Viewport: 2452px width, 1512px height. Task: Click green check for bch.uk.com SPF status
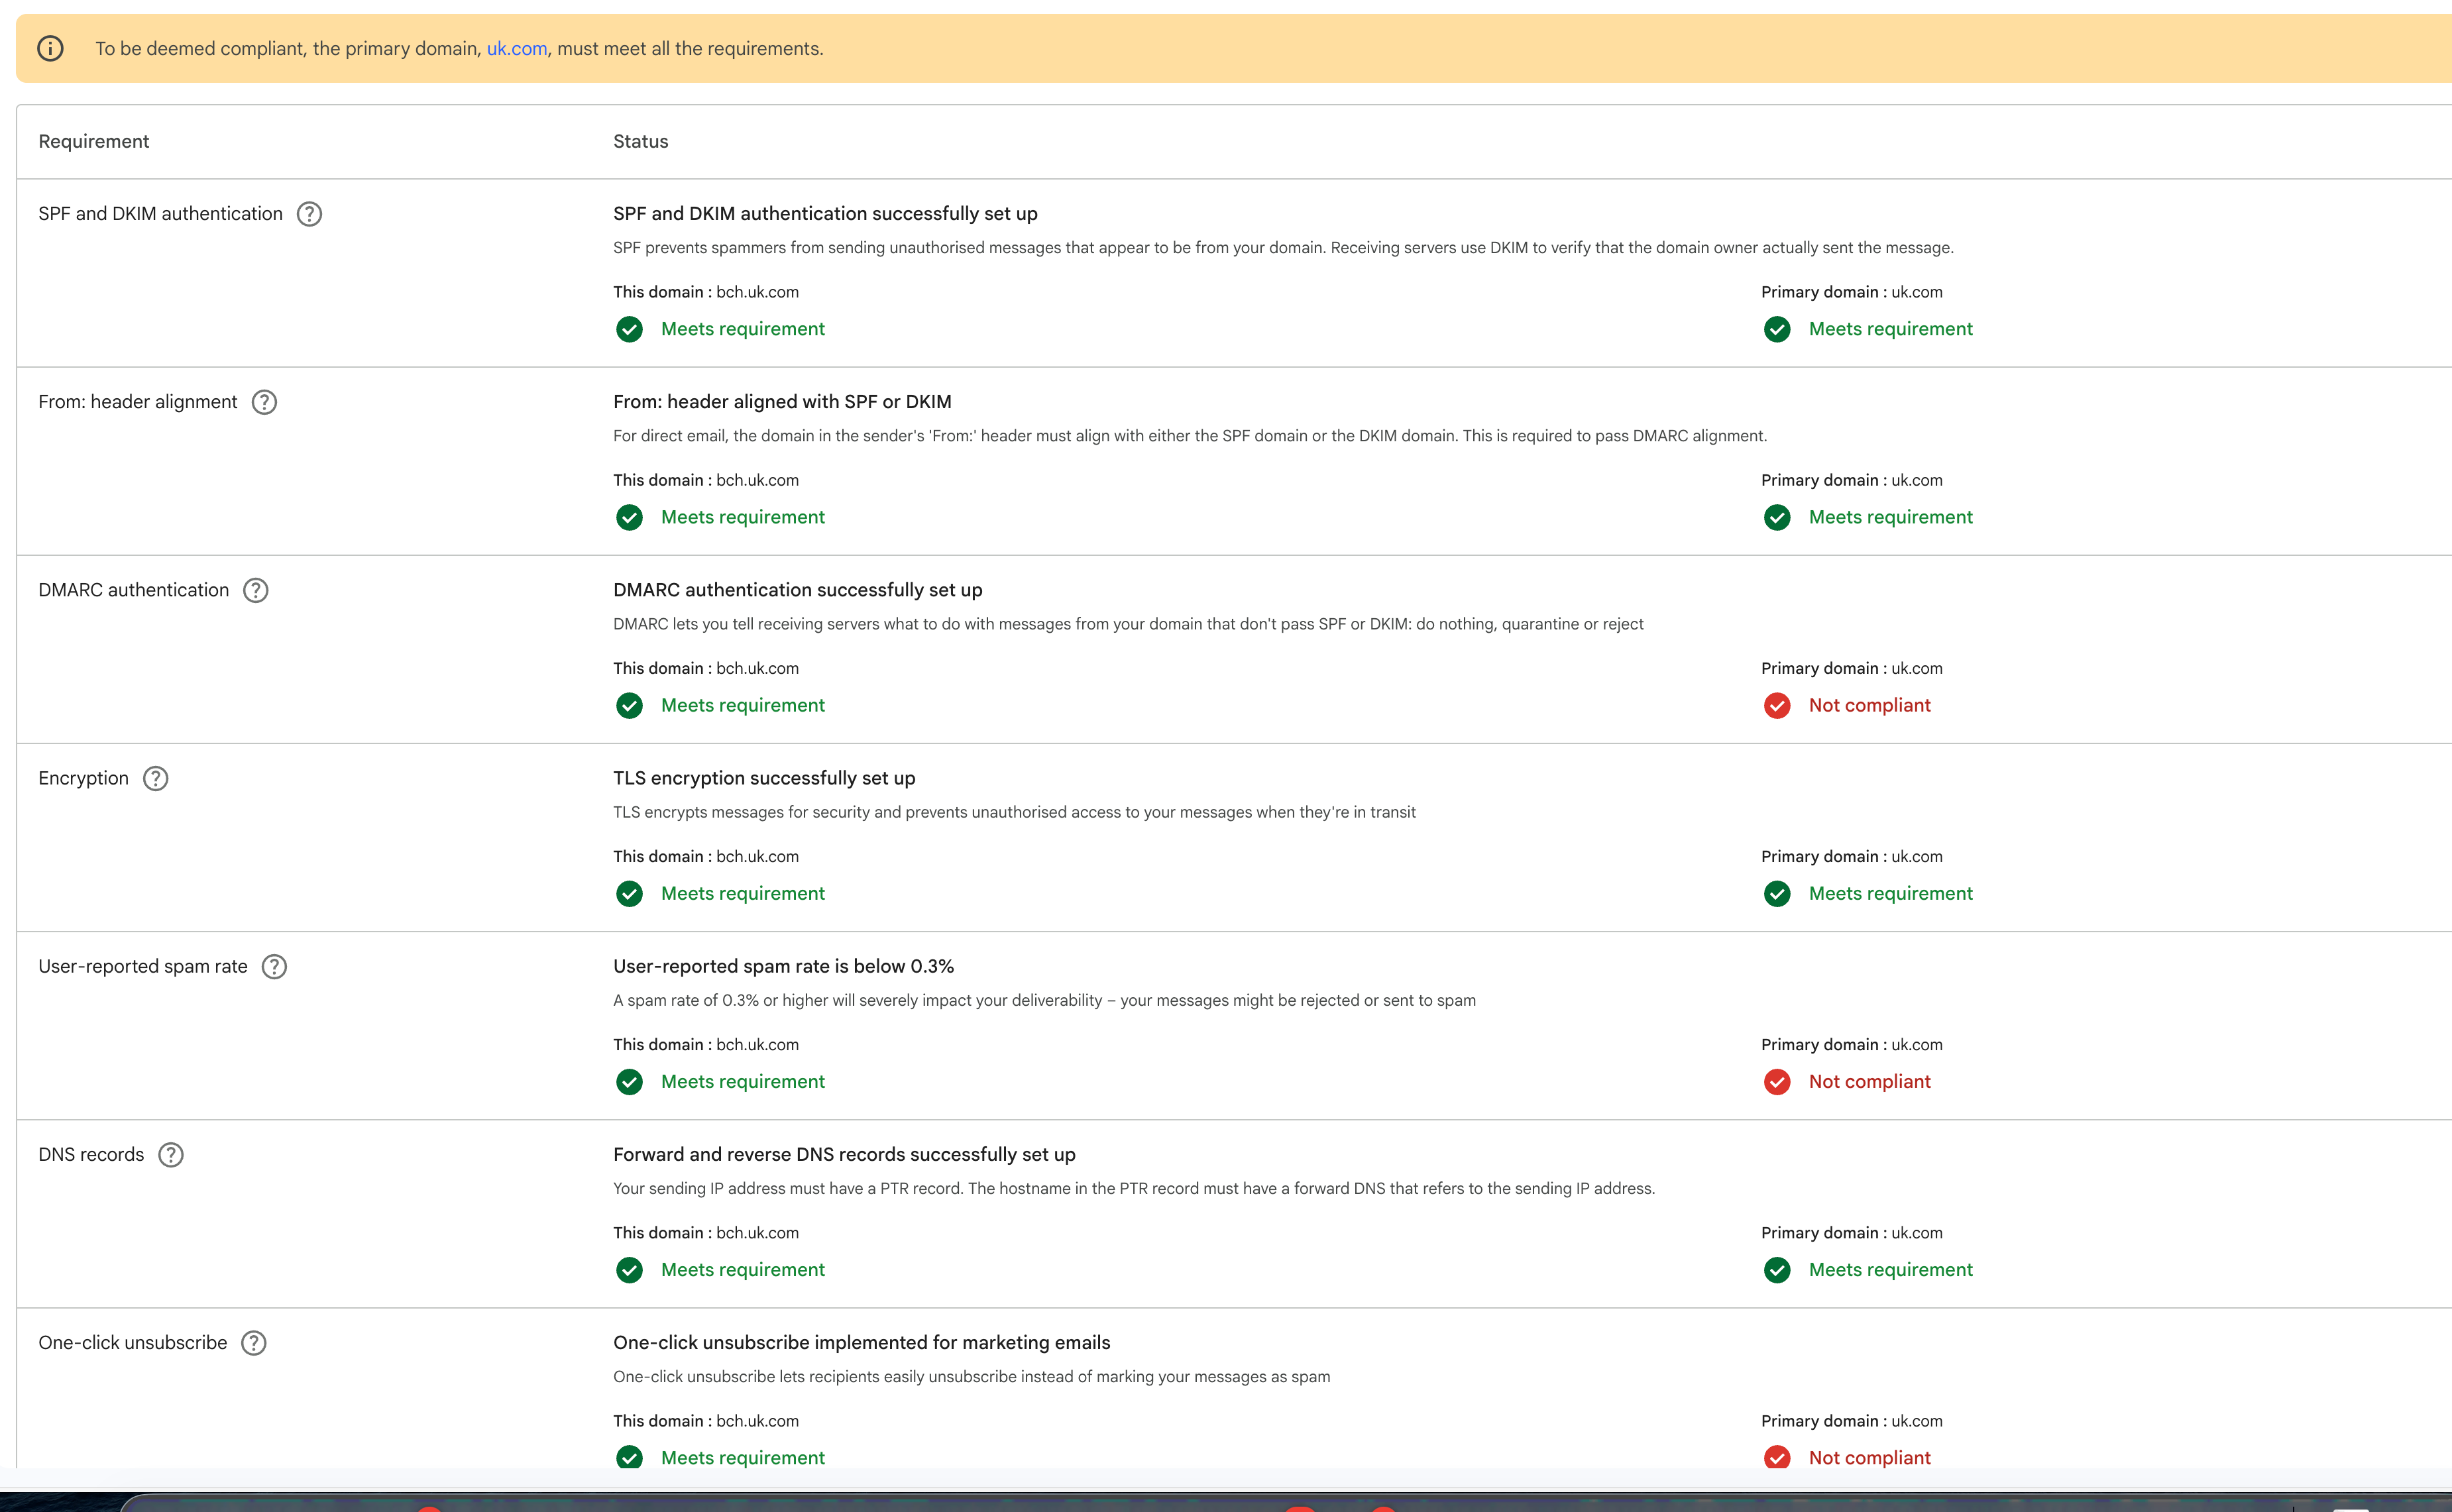[629, 329]
